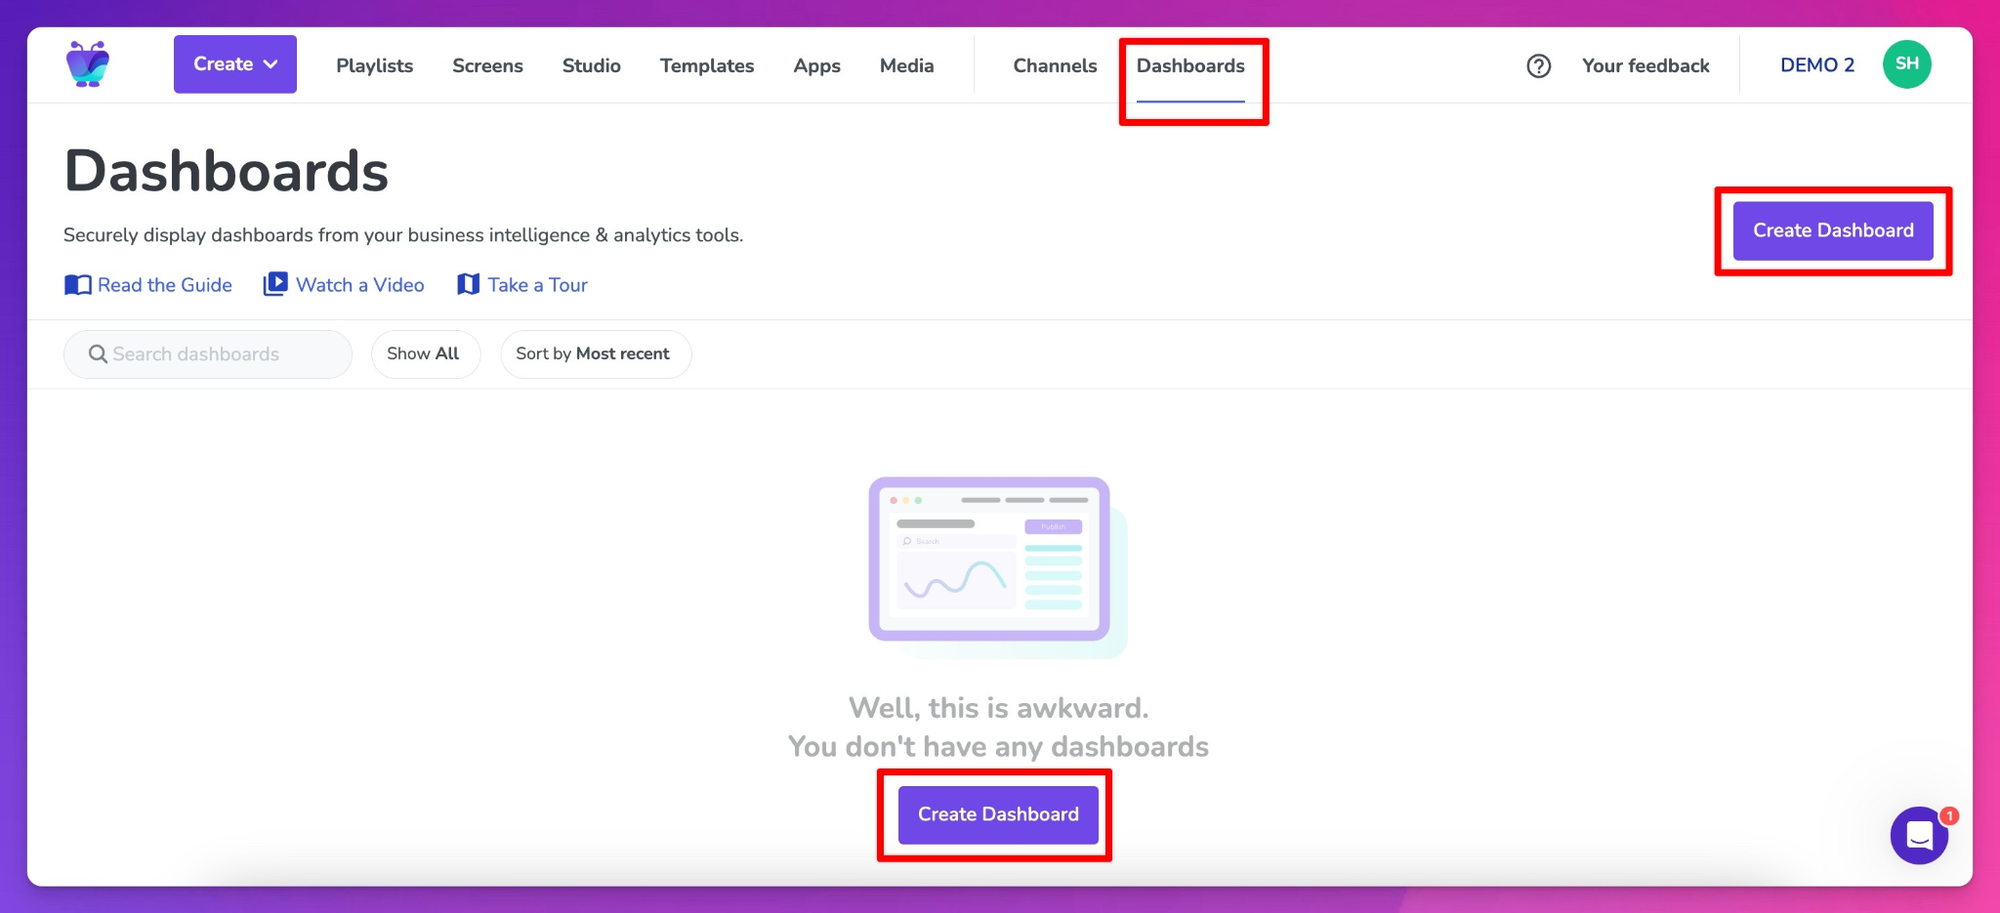
Task: Expand the Create dropdown button
Action: [235, 64]
